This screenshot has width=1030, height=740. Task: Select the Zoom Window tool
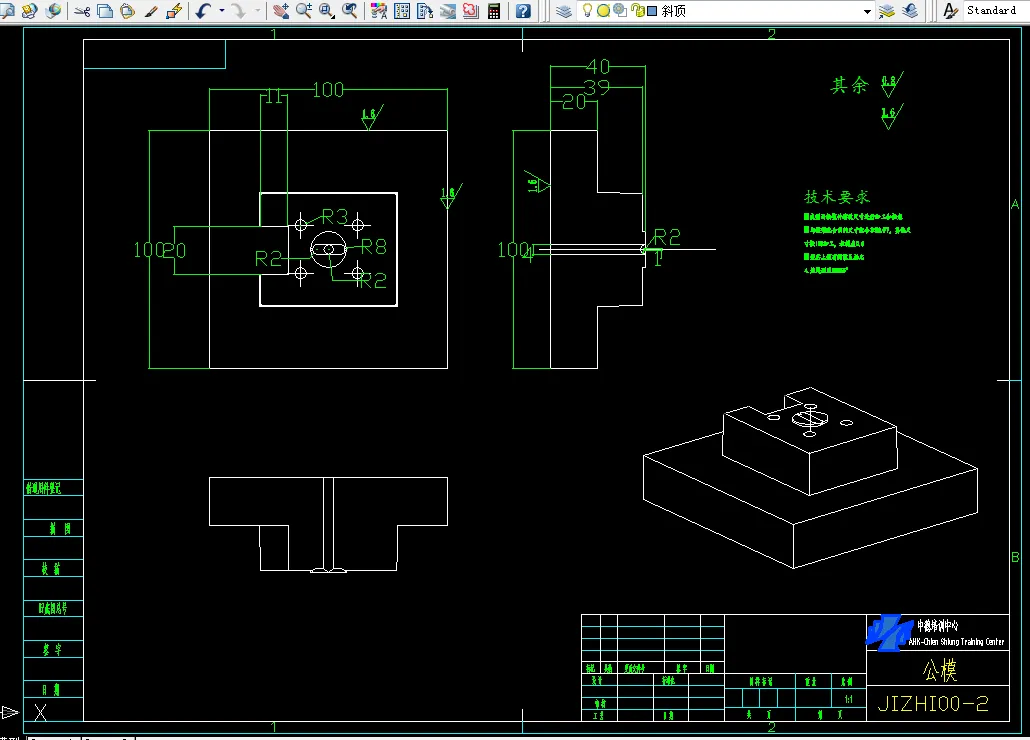pyautogui.click(x=326, y=11)
